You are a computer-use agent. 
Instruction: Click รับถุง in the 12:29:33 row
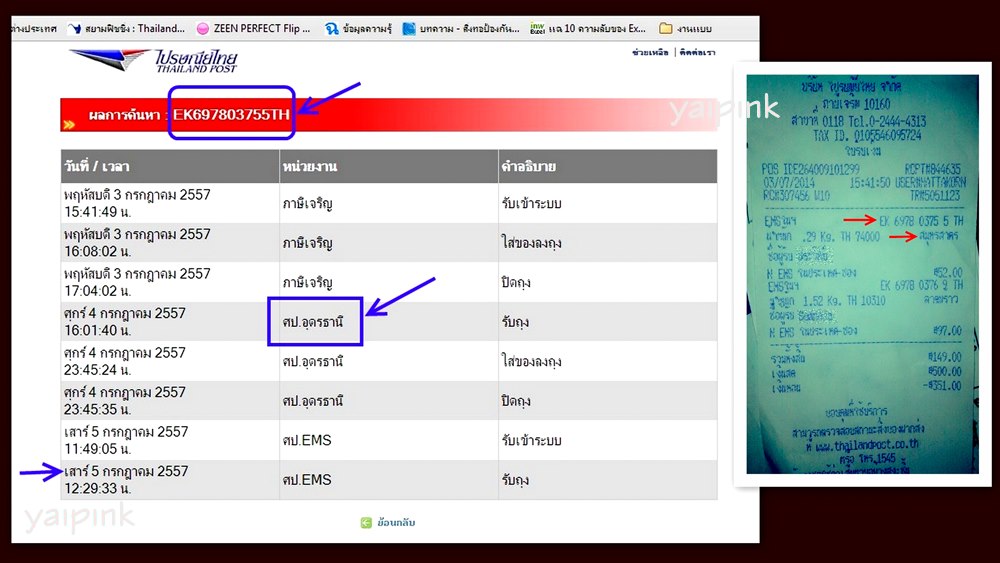tap(515, 480)
